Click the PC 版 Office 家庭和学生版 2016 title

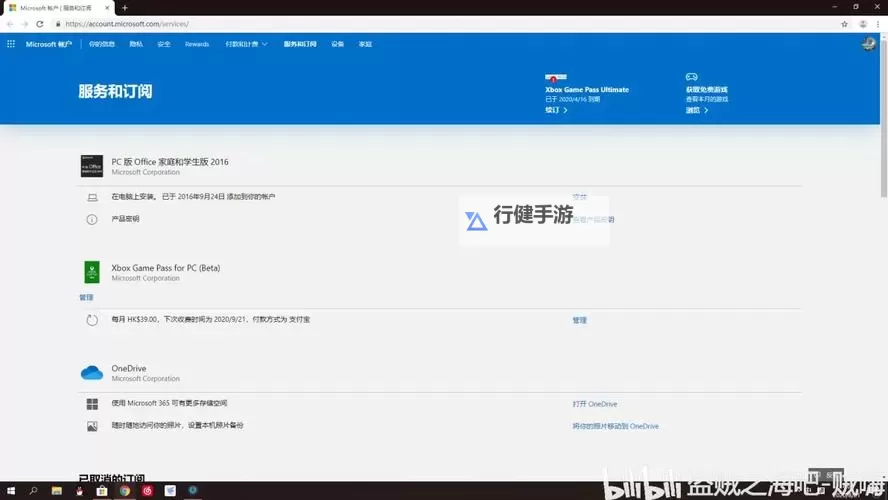point(170,162)
